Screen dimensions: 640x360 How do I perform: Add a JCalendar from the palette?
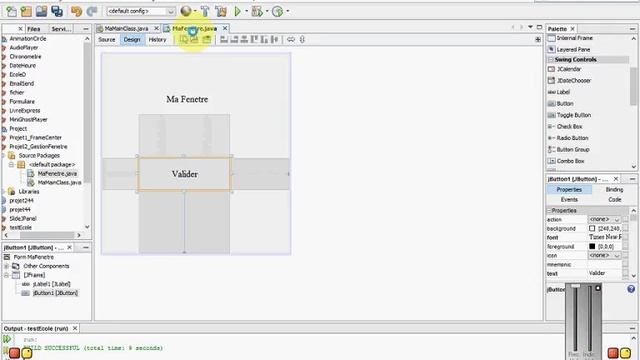pyautogui.click(x=569, y=69)
